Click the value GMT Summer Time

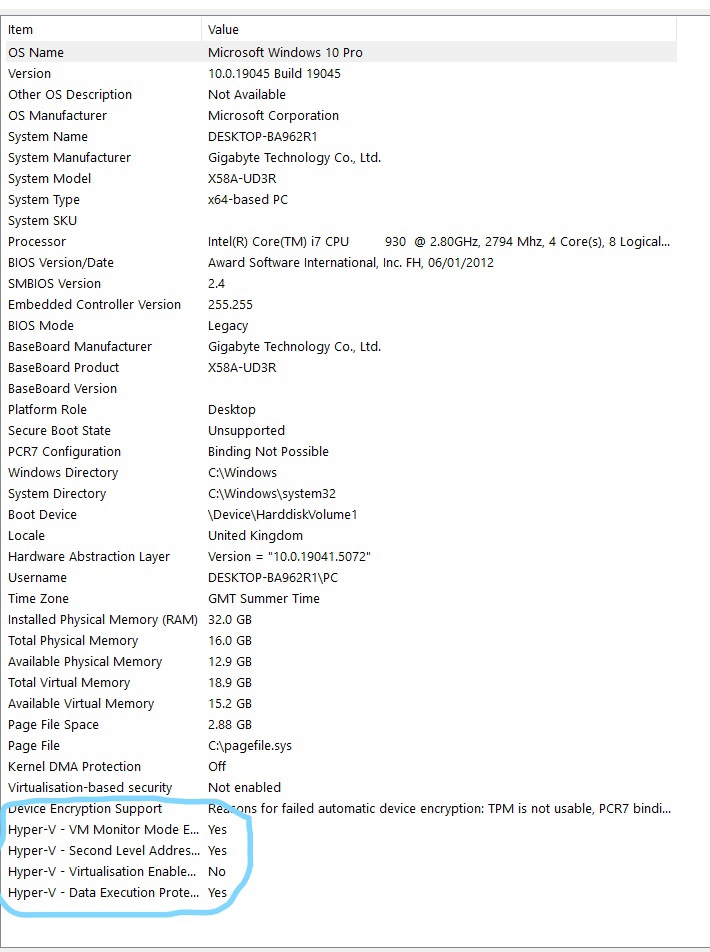click(264, 599)
